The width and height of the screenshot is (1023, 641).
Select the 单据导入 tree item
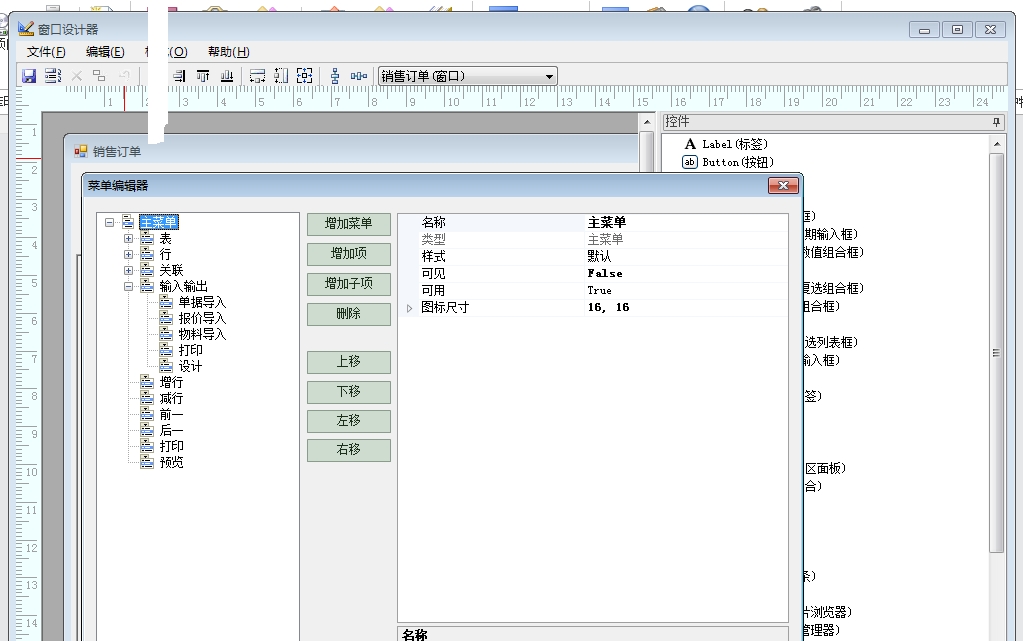coord(202,302)
